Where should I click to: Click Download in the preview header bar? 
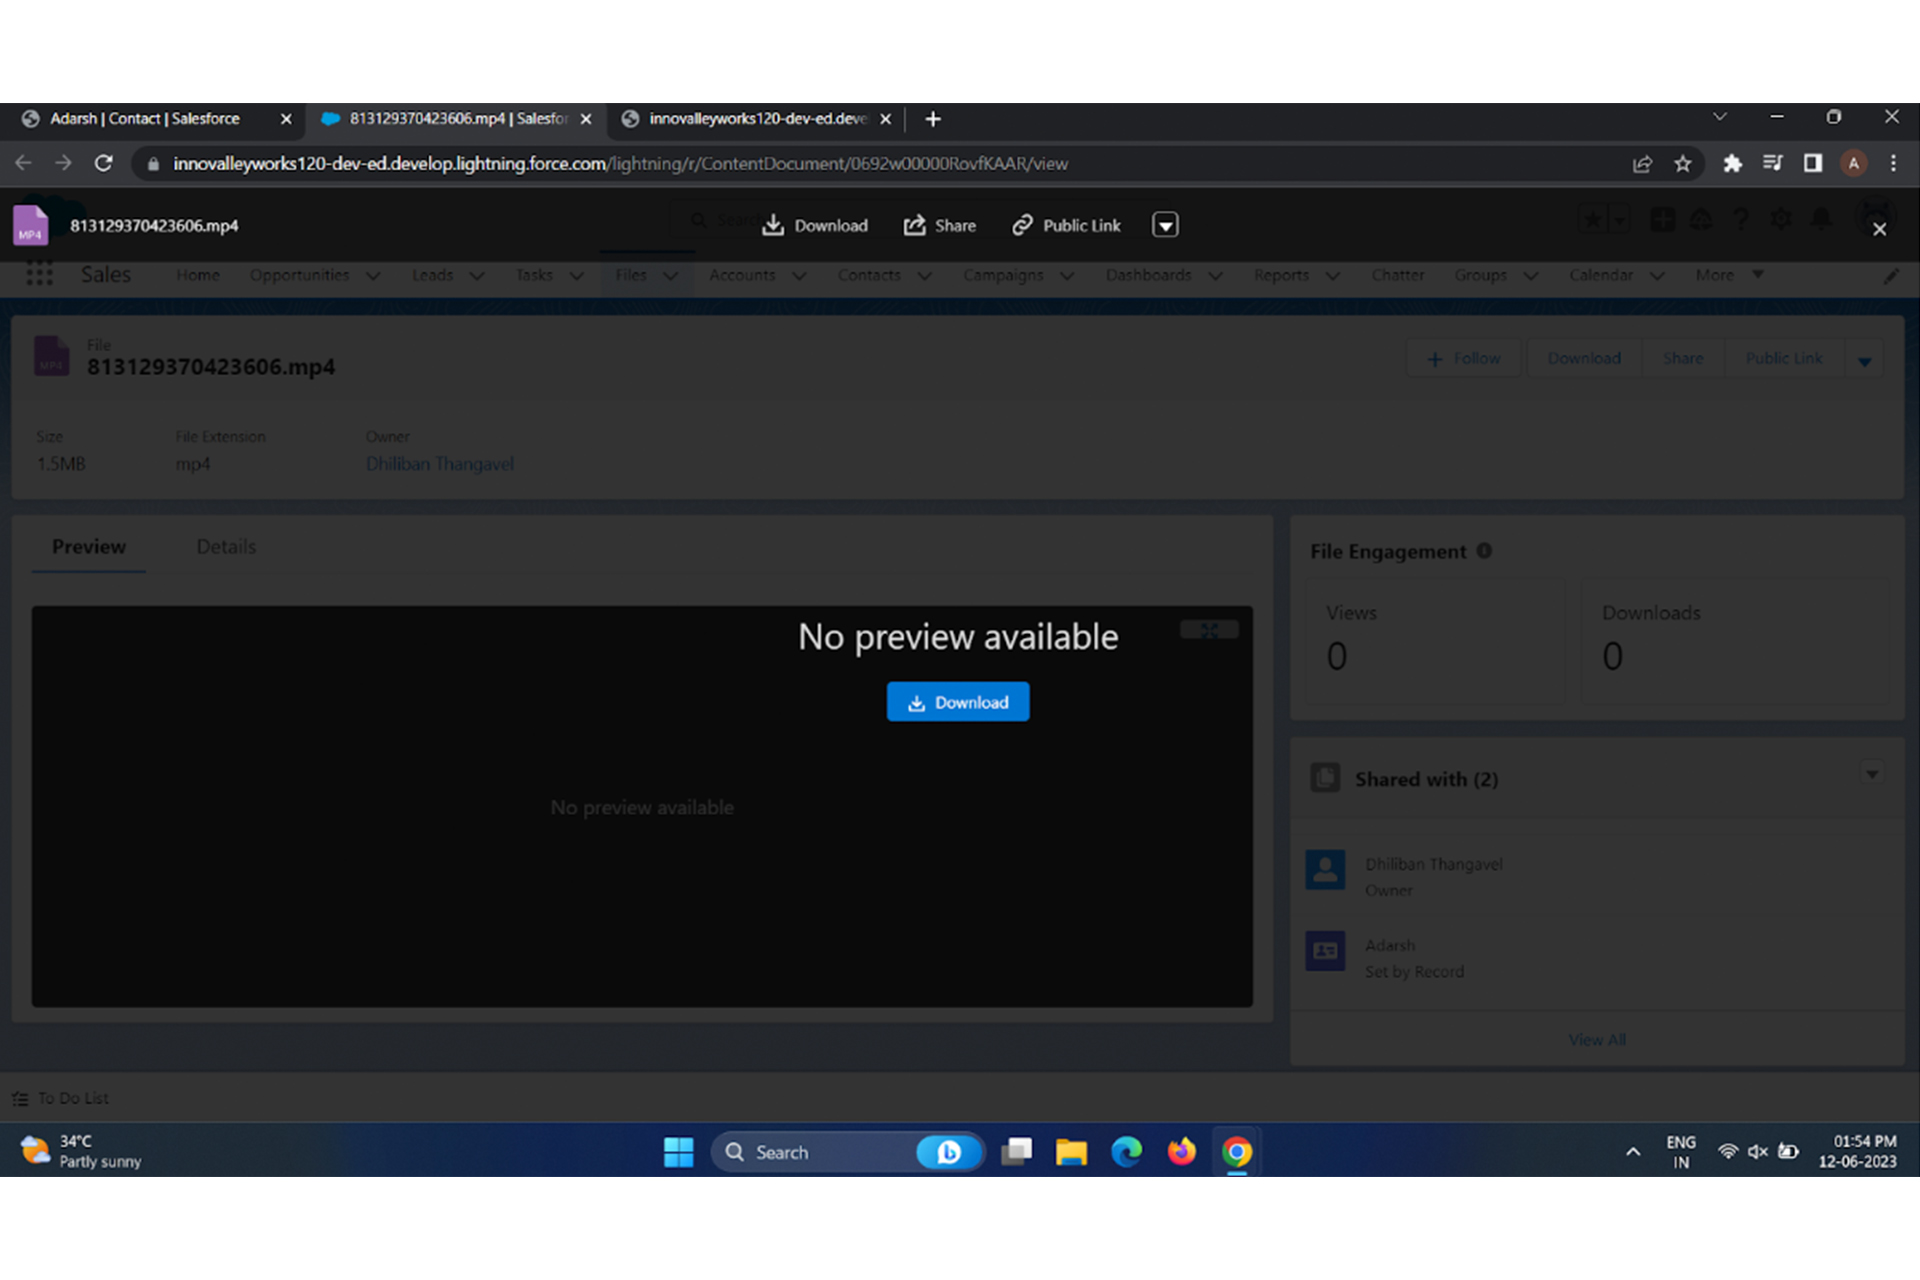pos(815,225)
